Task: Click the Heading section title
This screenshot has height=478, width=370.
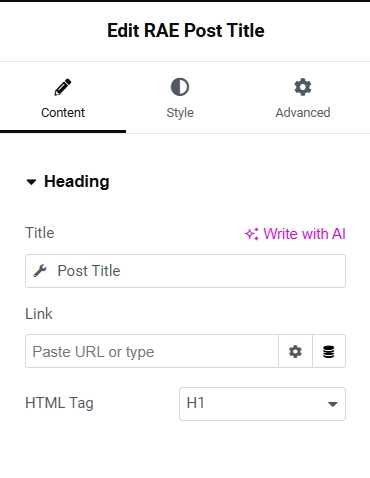Action: pos(77,182)
